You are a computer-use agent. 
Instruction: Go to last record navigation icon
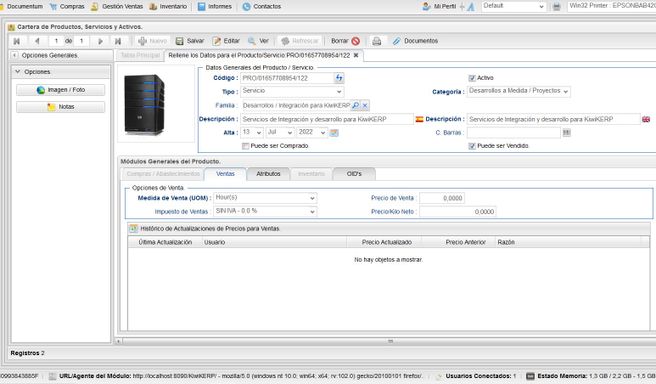pyautogui.click(x=118, y=41)
